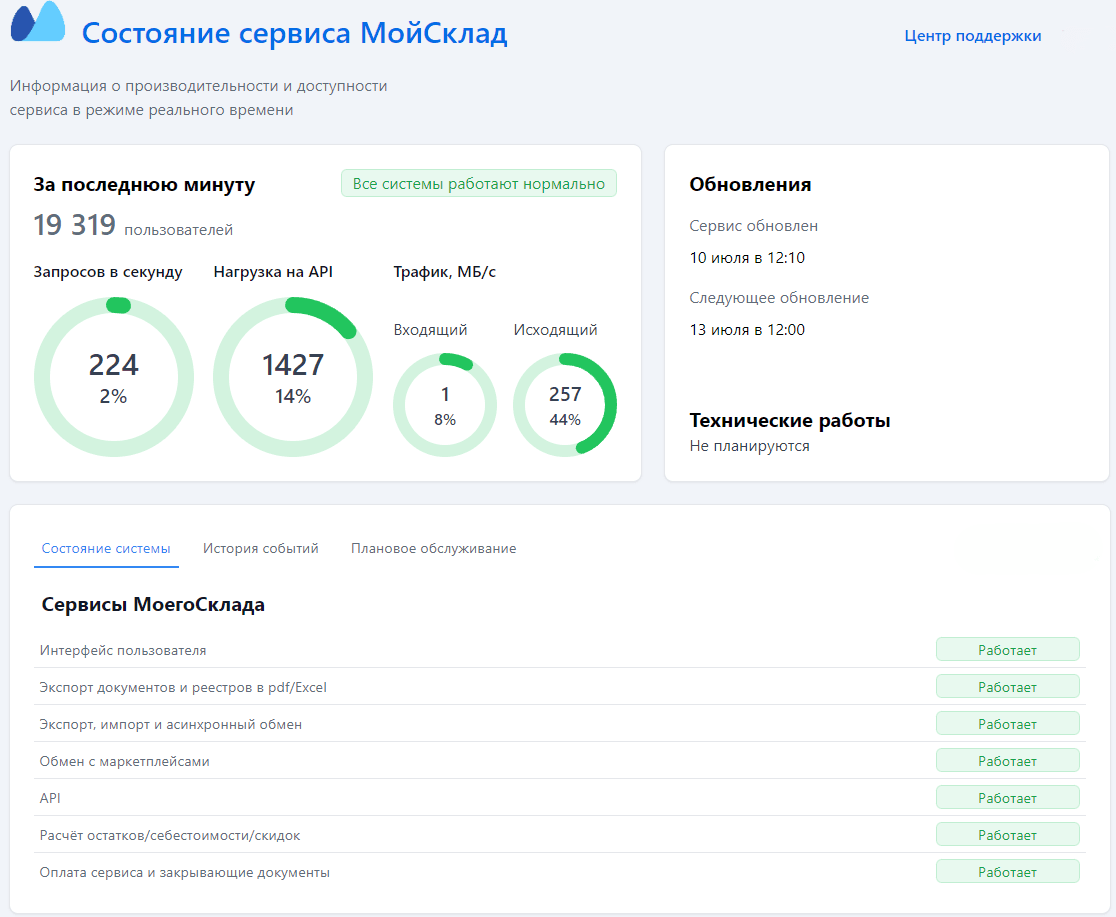Viewport: 1116px width, 917px height.
Task: Click the "Все системы работают нормально" banner
Action: click(478, 183)
